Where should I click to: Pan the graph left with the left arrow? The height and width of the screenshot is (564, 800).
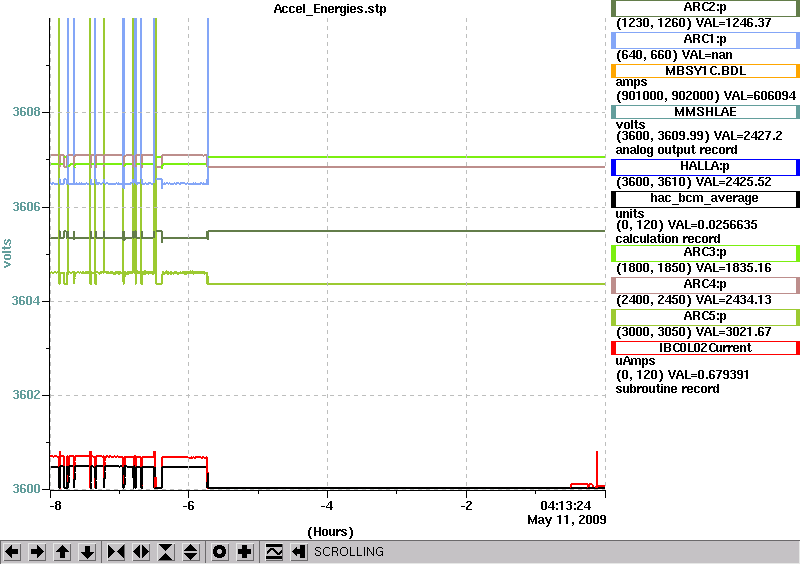click(12, 552)
